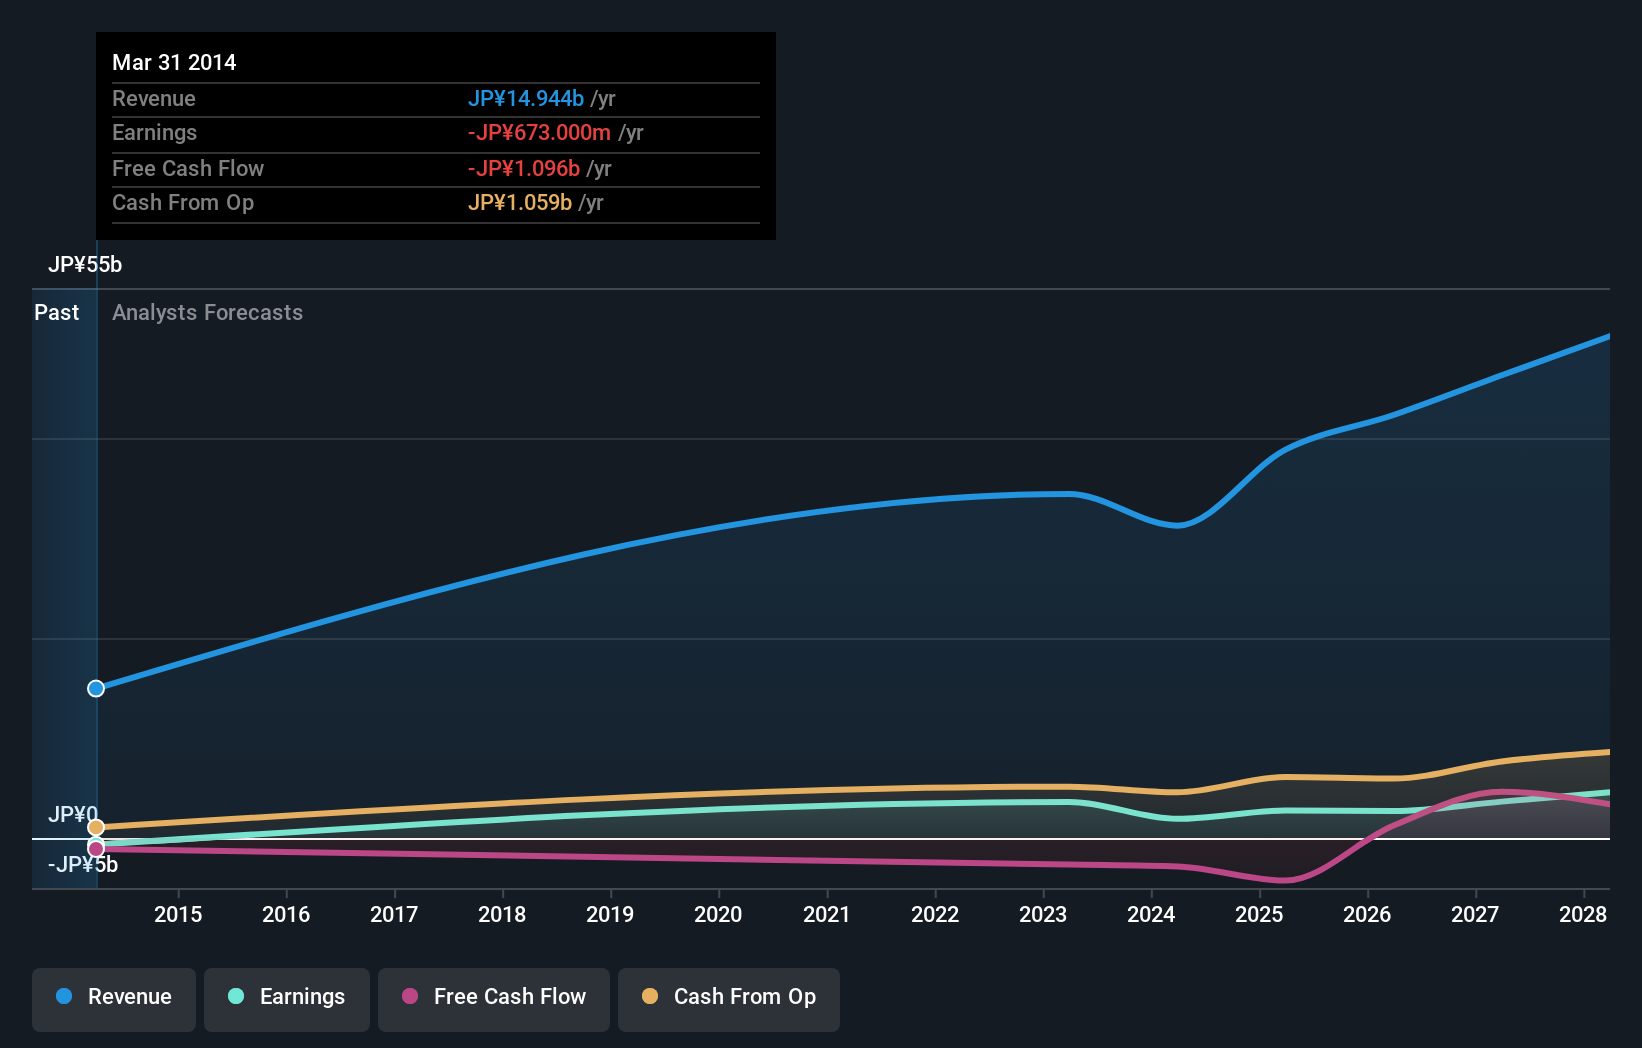Screen dimensions: 1642x1048
Task: Toggle the Revenue series visibility
Action: click(113, 997)
